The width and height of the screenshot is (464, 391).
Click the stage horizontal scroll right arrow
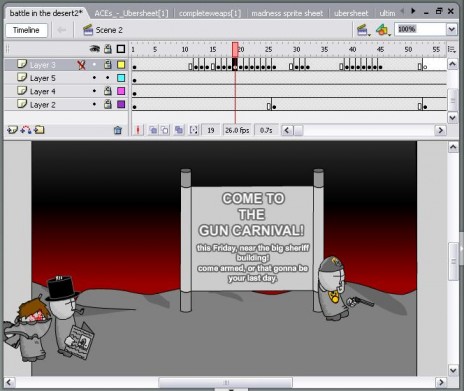pos(441,382)
